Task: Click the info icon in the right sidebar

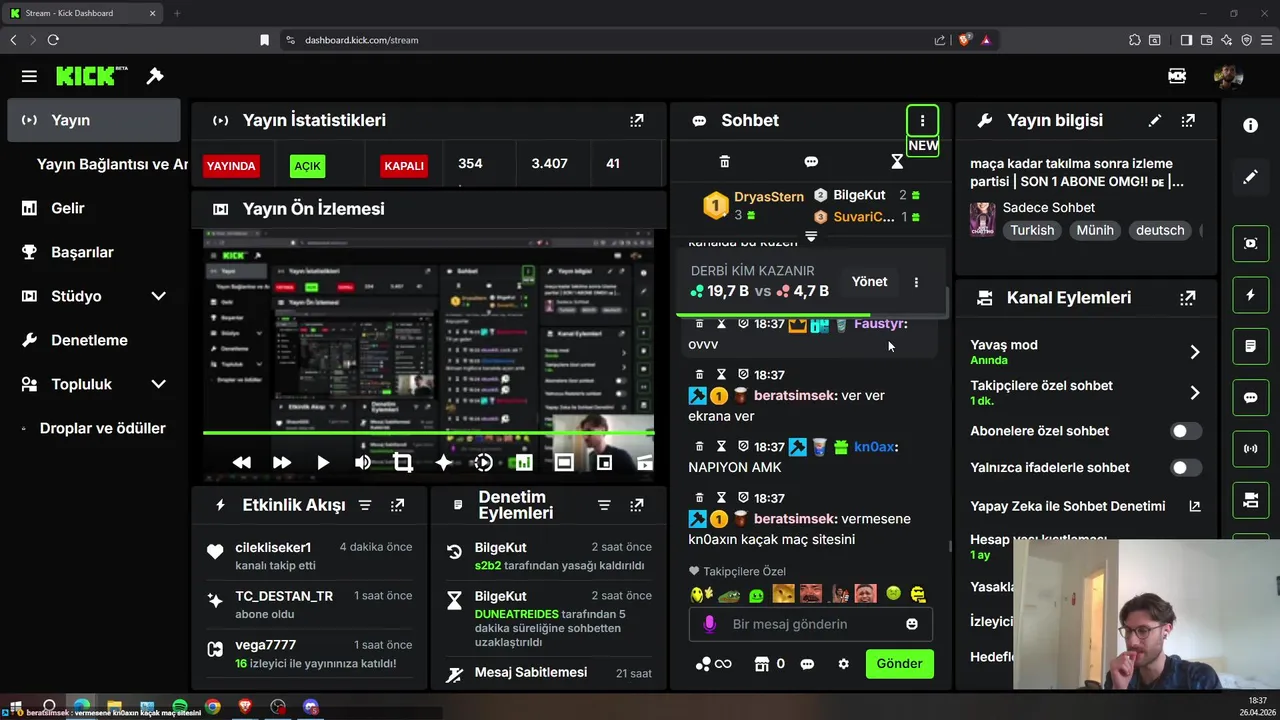Action: (x=1251, y=125)
